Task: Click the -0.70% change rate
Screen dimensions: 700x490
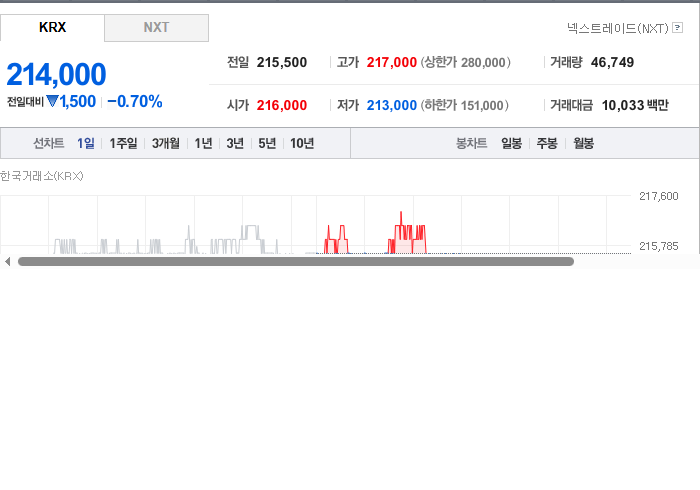Action: [135, 102]
